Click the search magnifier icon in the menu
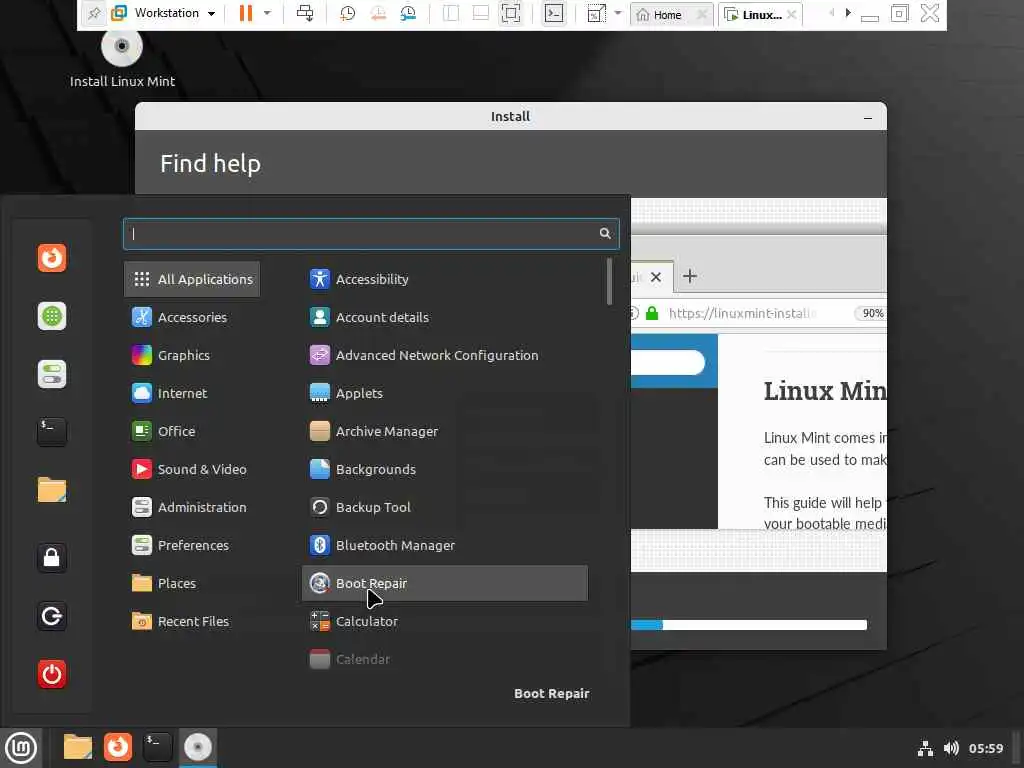This screenshot has width=1024, height=768. 605,233
